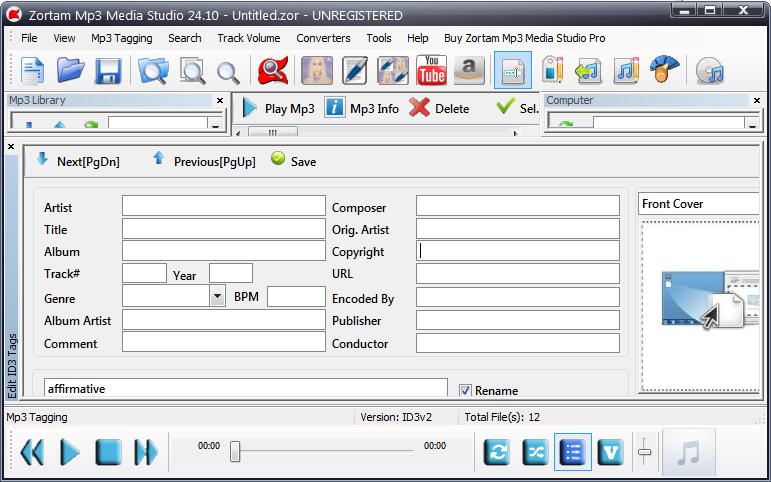
Task: Click the play button in the player
Action: tap(69, 452)
